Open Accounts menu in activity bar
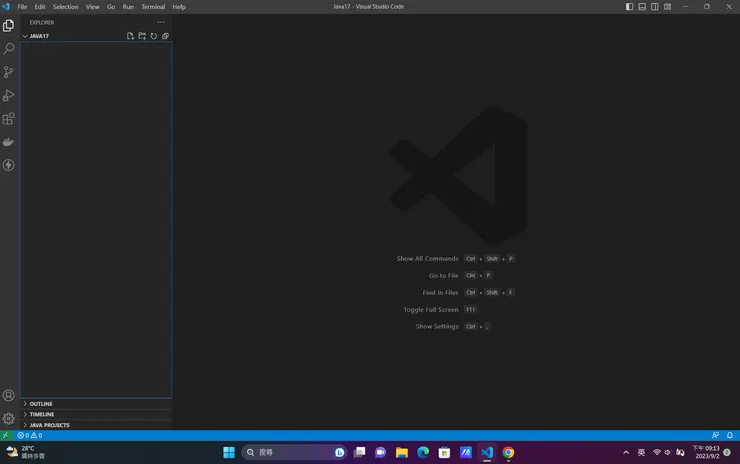Image resolution: width=740 pixels, height=464 pixels. click(x=8, y=396)
